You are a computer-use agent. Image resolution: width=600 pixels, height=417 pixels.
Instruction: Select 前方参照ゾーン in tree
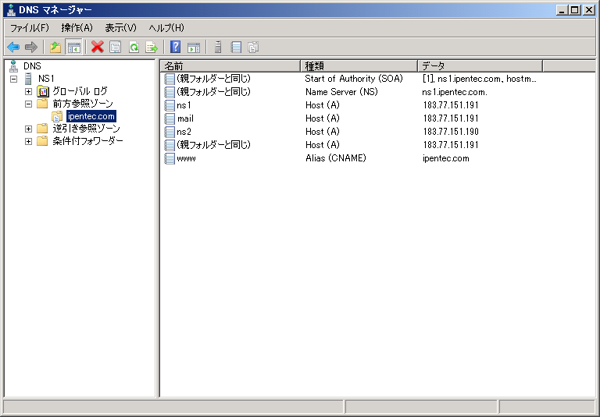point(83,104)
